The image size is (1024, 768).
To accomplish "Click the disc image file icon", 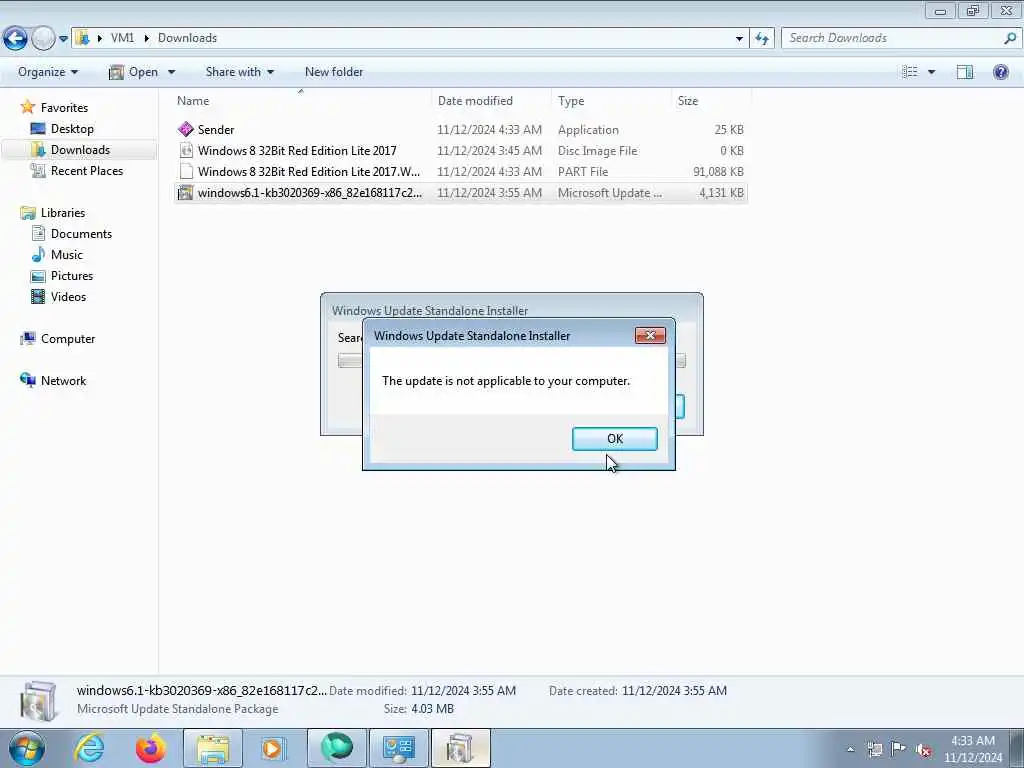I will pos(186,151).
